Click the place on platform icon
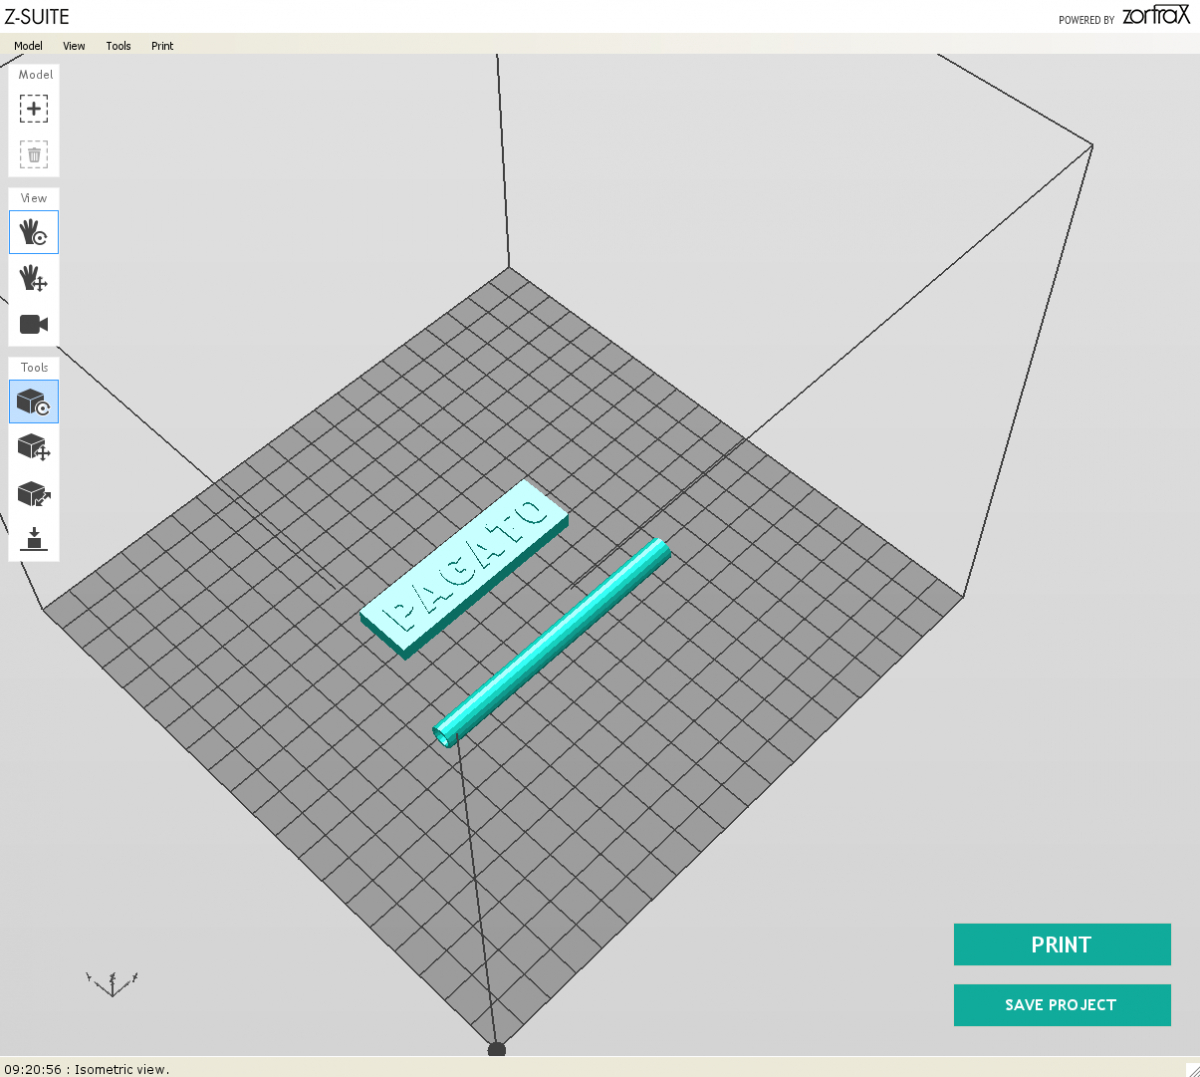This screenshot has height=1077, width=1200. coord(34,539)
